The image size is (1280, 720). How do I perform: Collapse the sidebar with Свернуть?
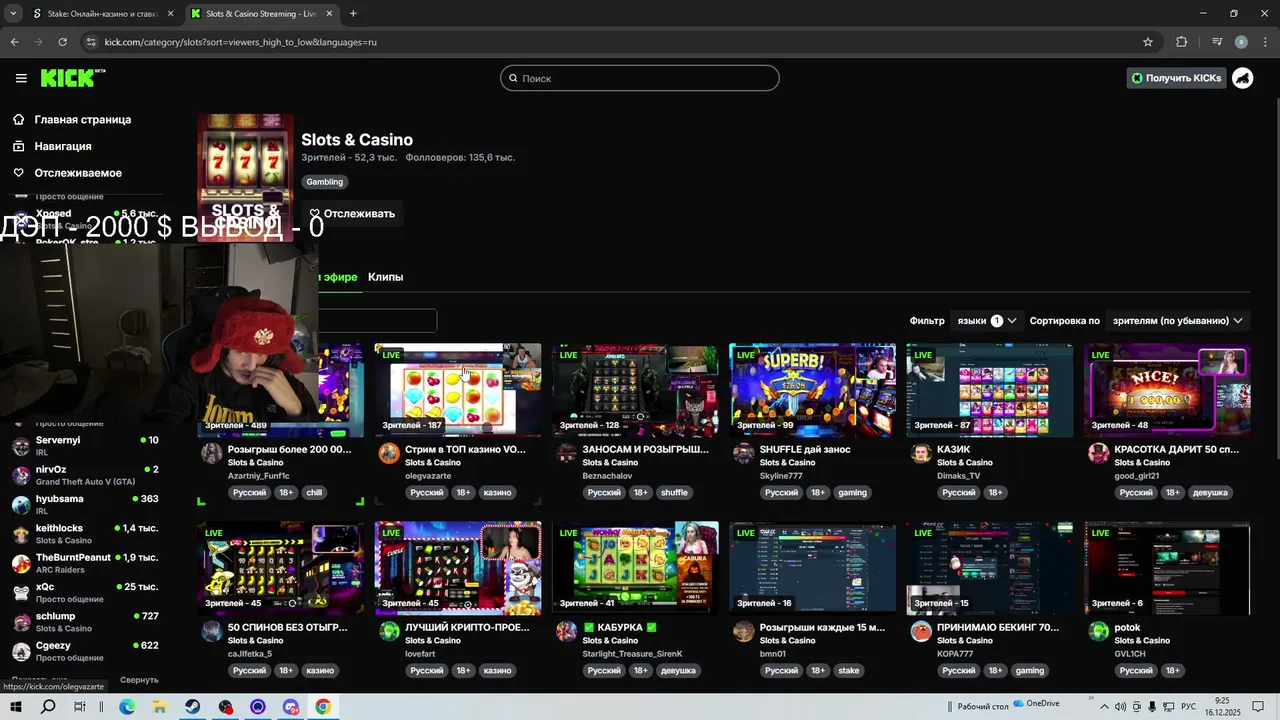point(139,680)
